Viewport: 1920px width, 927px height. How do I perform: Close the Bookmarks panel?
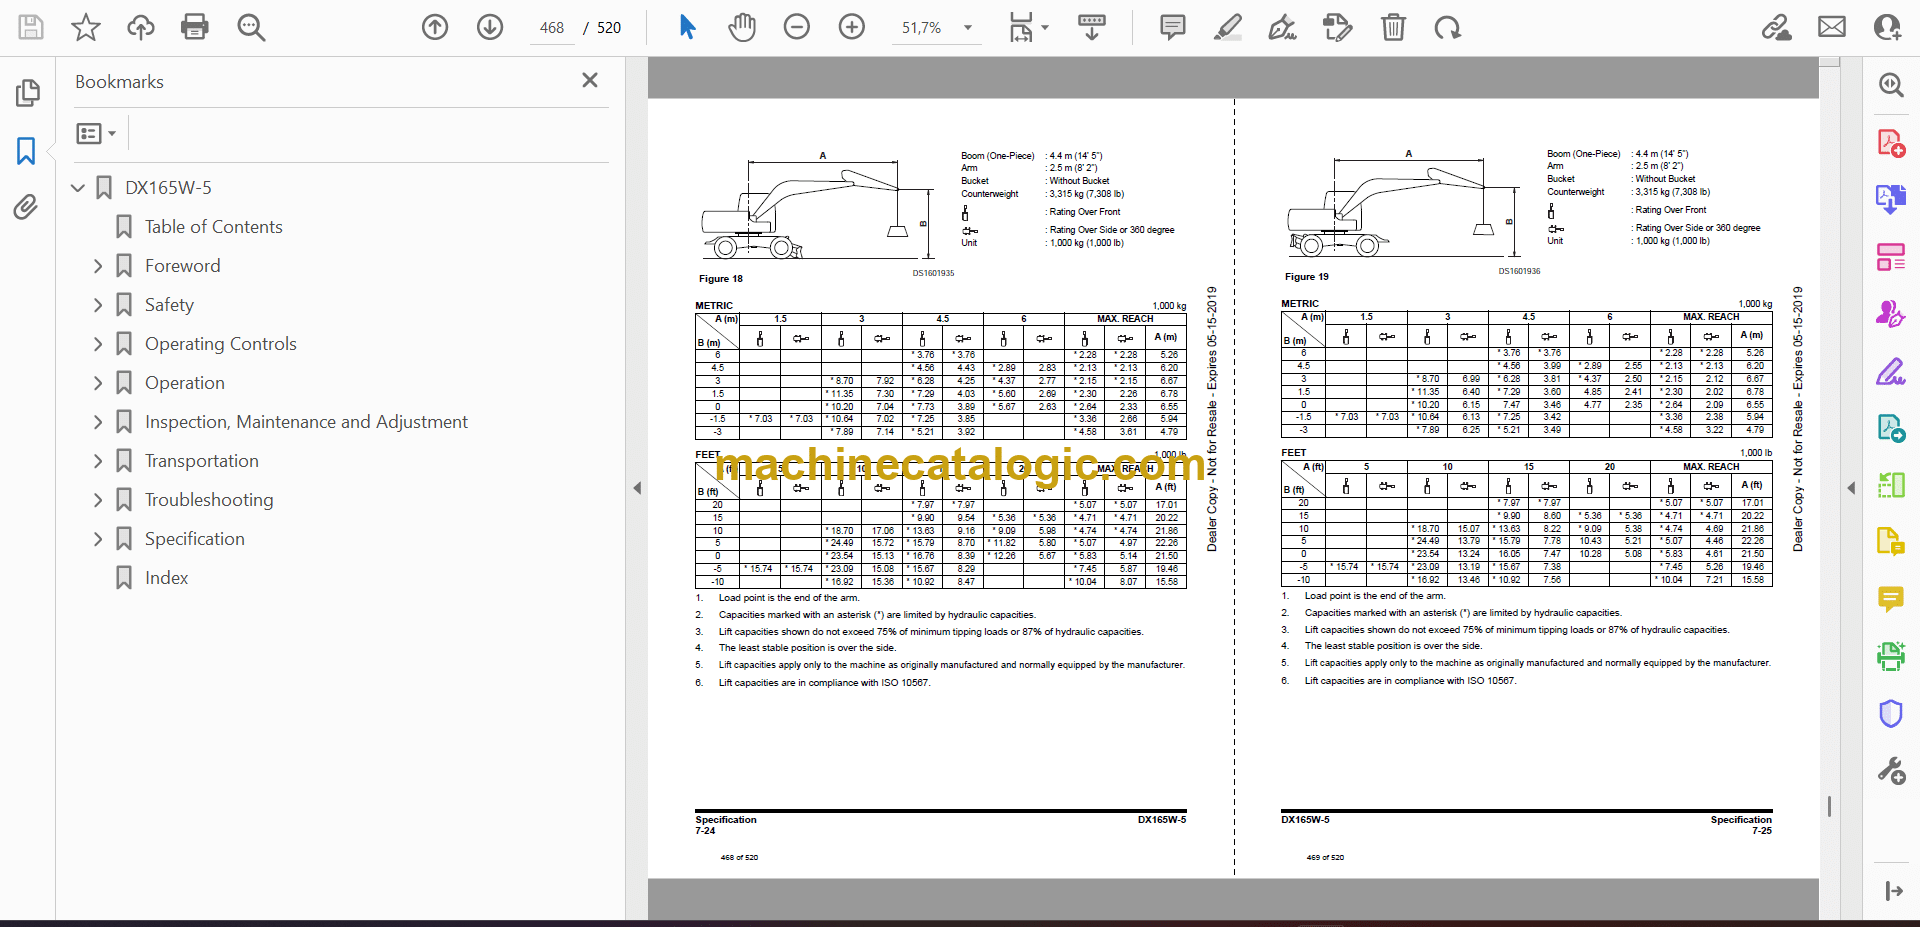point(590,80)
